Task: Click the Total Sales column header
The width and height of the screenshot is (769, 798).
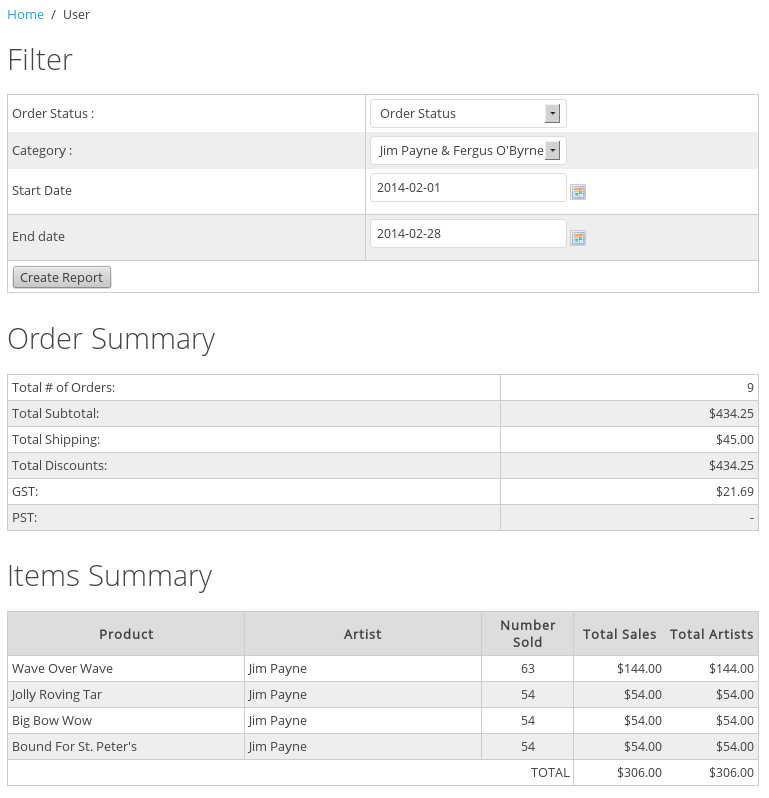Action: pyautogui.click(x=619, y=634)
